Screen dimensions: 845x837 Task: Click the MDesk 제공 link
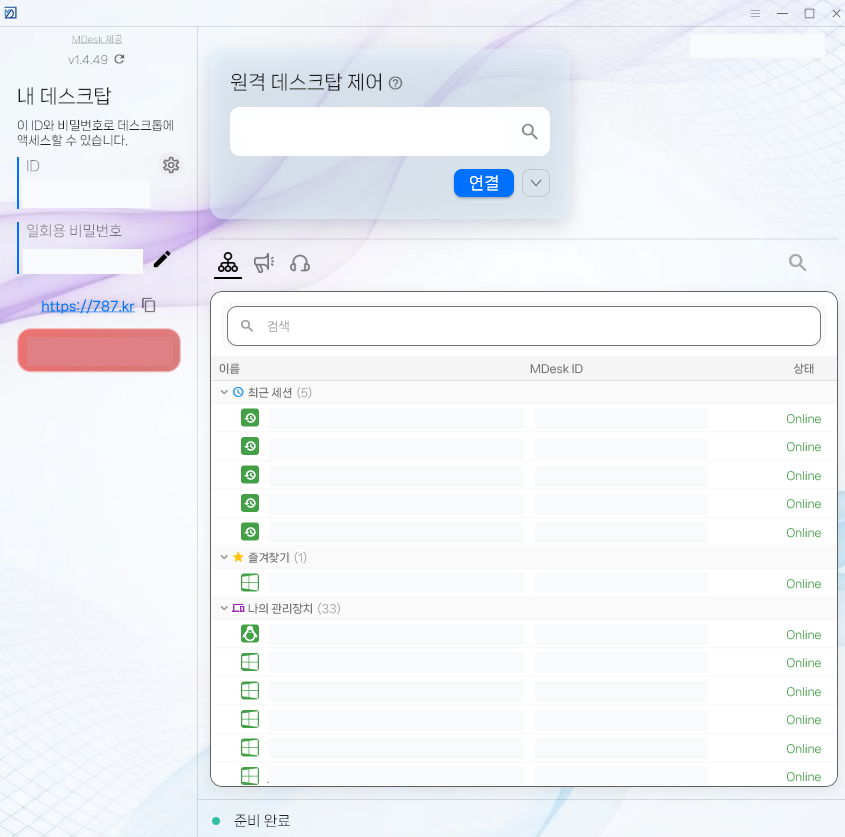tap(97, 39)
